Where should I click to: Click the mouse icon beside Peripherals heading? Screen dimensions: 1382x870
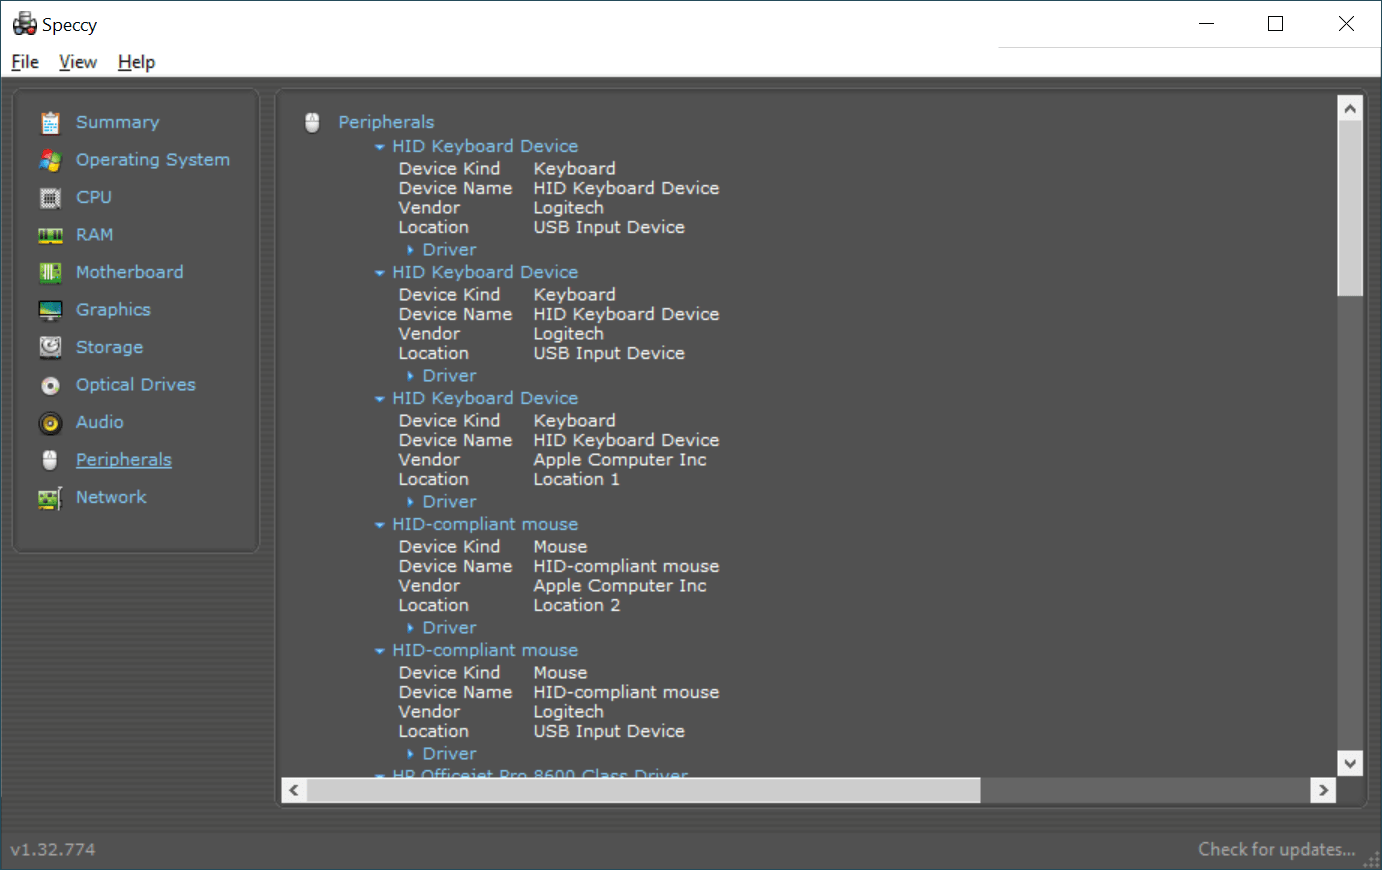point(312,122)
